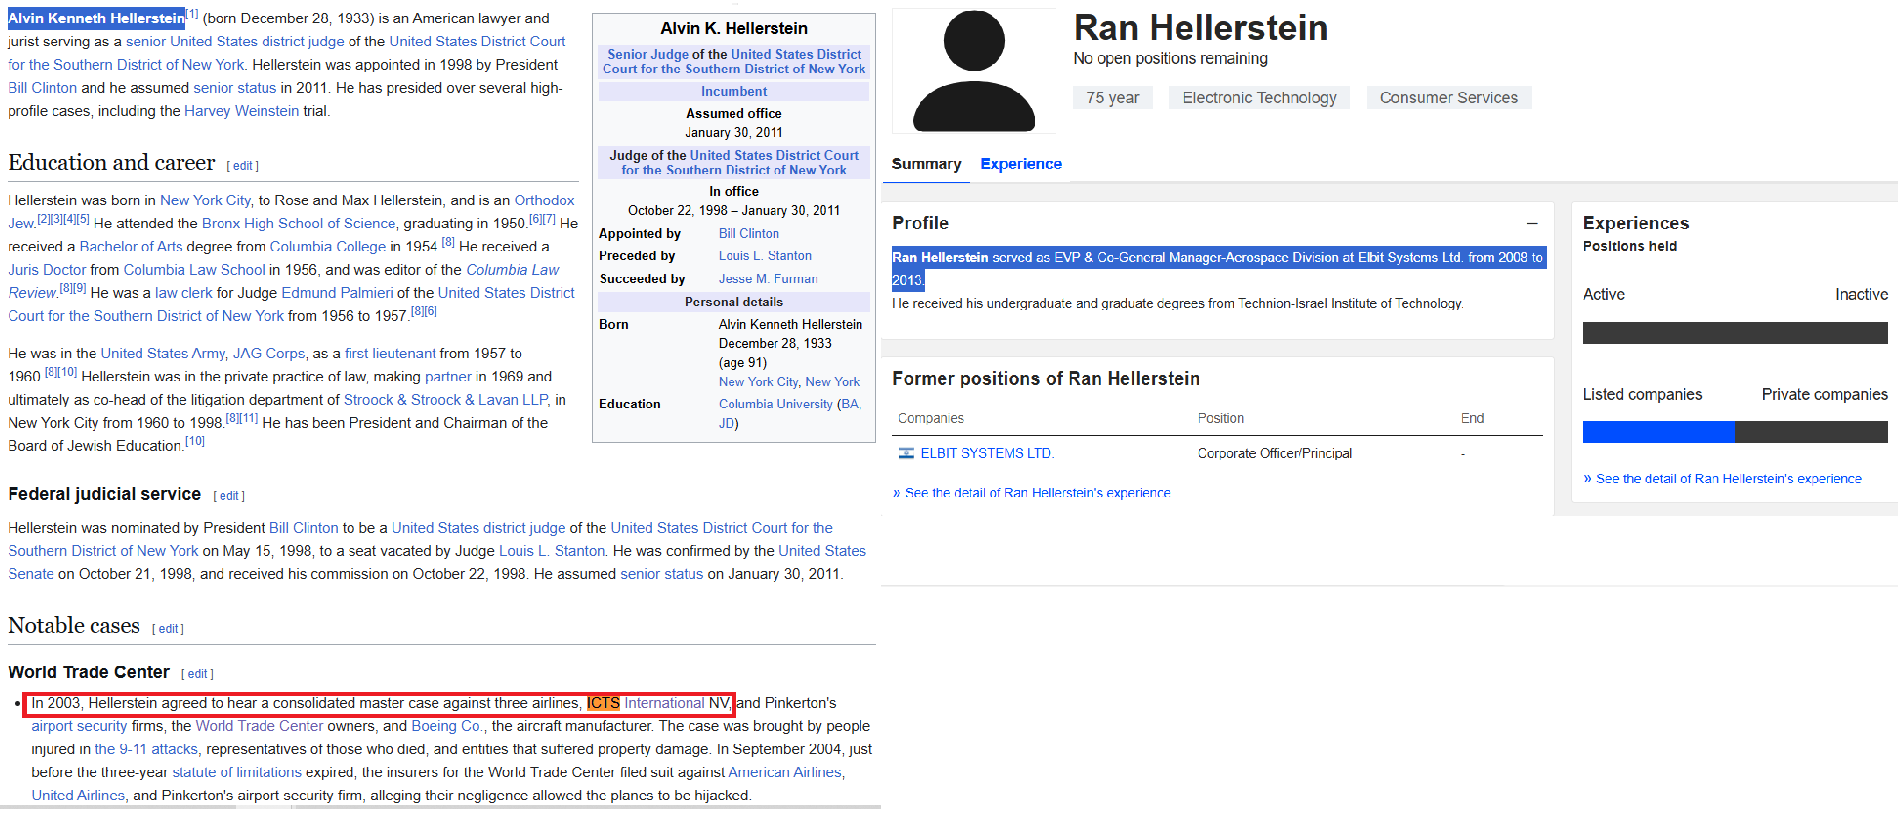This screenshot has width=1898, height=828.
Task: Open the Columbia College link
Action: (x=328, y=246)
